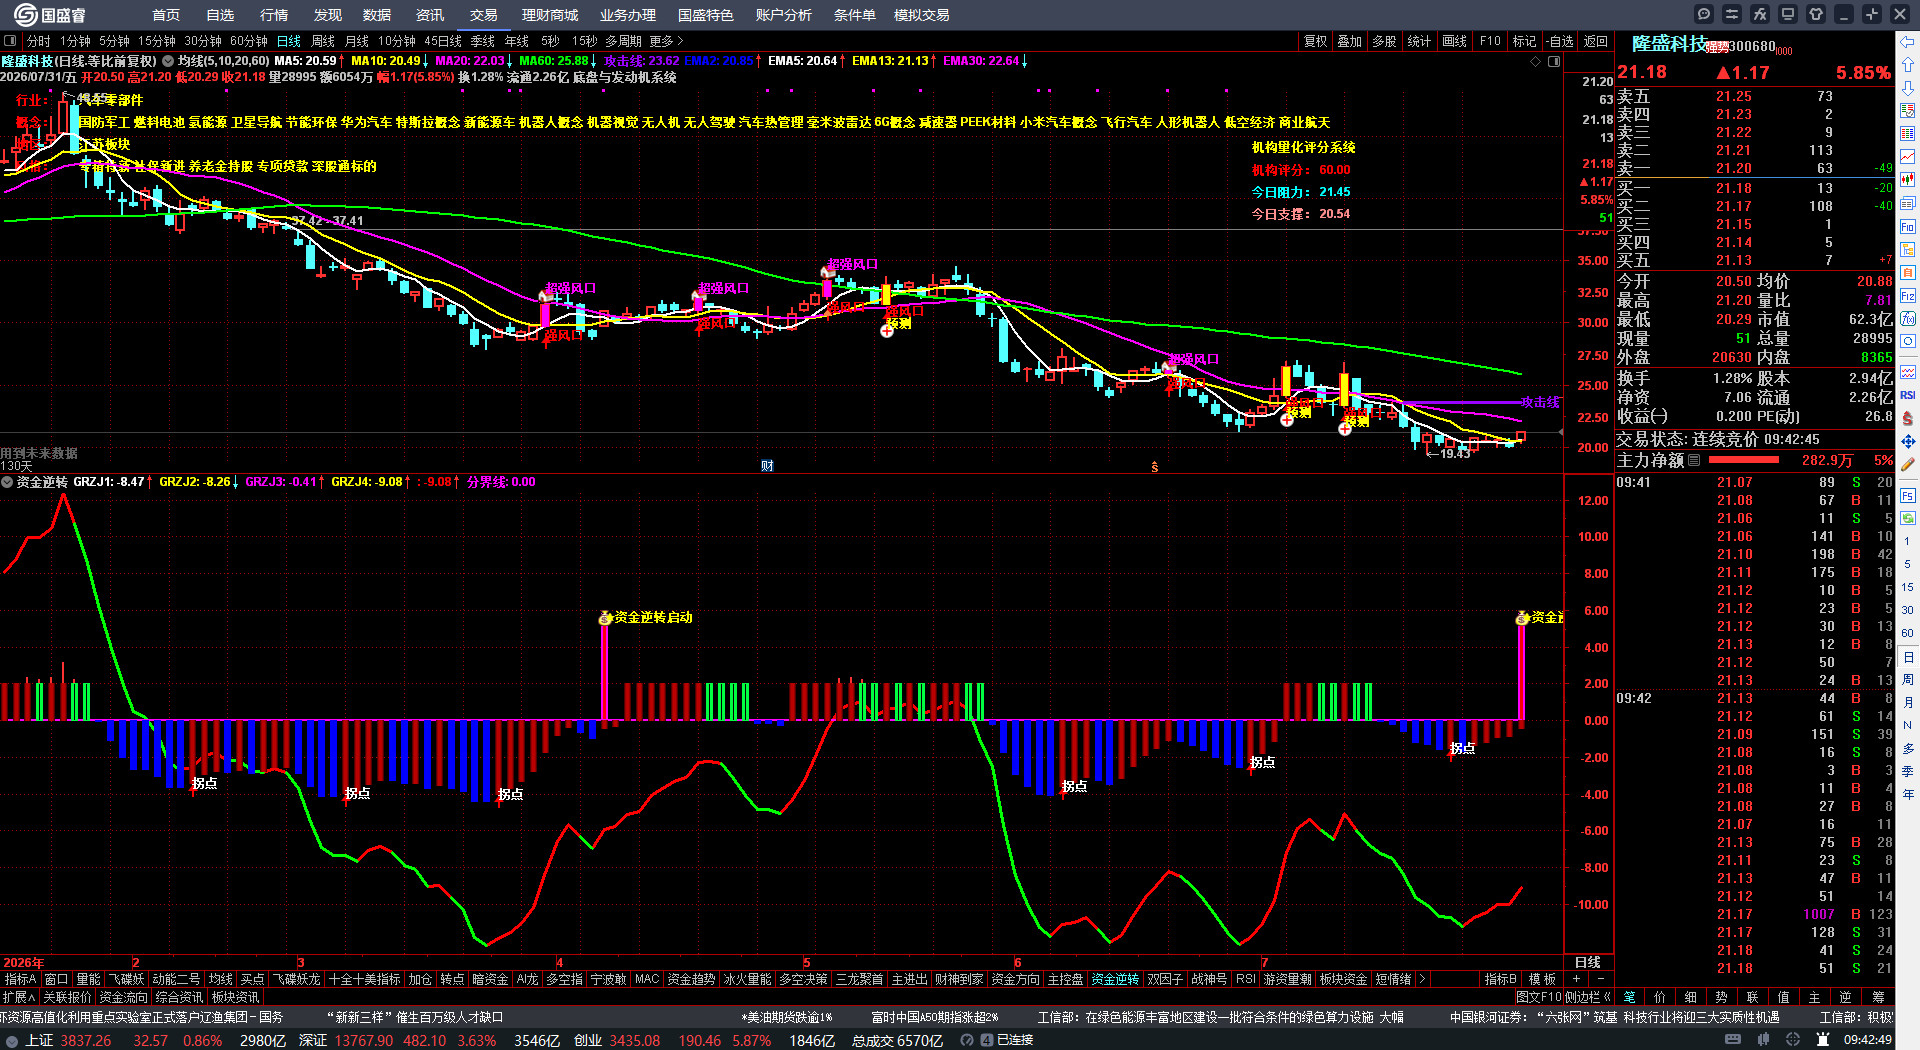Viewport: 1920px width, 1050px height.
Task: Open the 行情 menu
Action: (274, 15)
